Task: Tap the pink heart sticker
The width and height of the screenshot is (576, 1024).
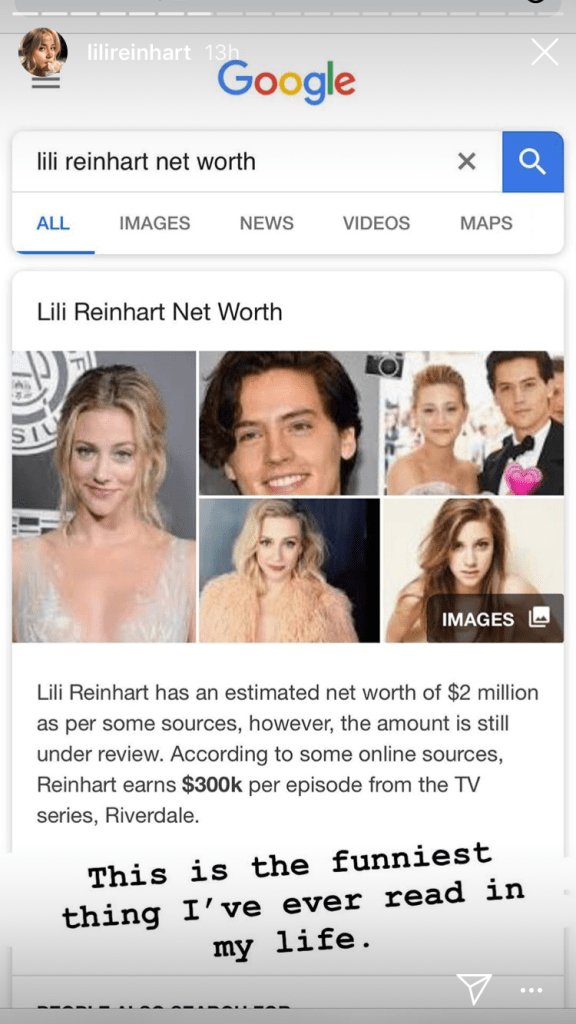Action: click(x=524, y=480)
